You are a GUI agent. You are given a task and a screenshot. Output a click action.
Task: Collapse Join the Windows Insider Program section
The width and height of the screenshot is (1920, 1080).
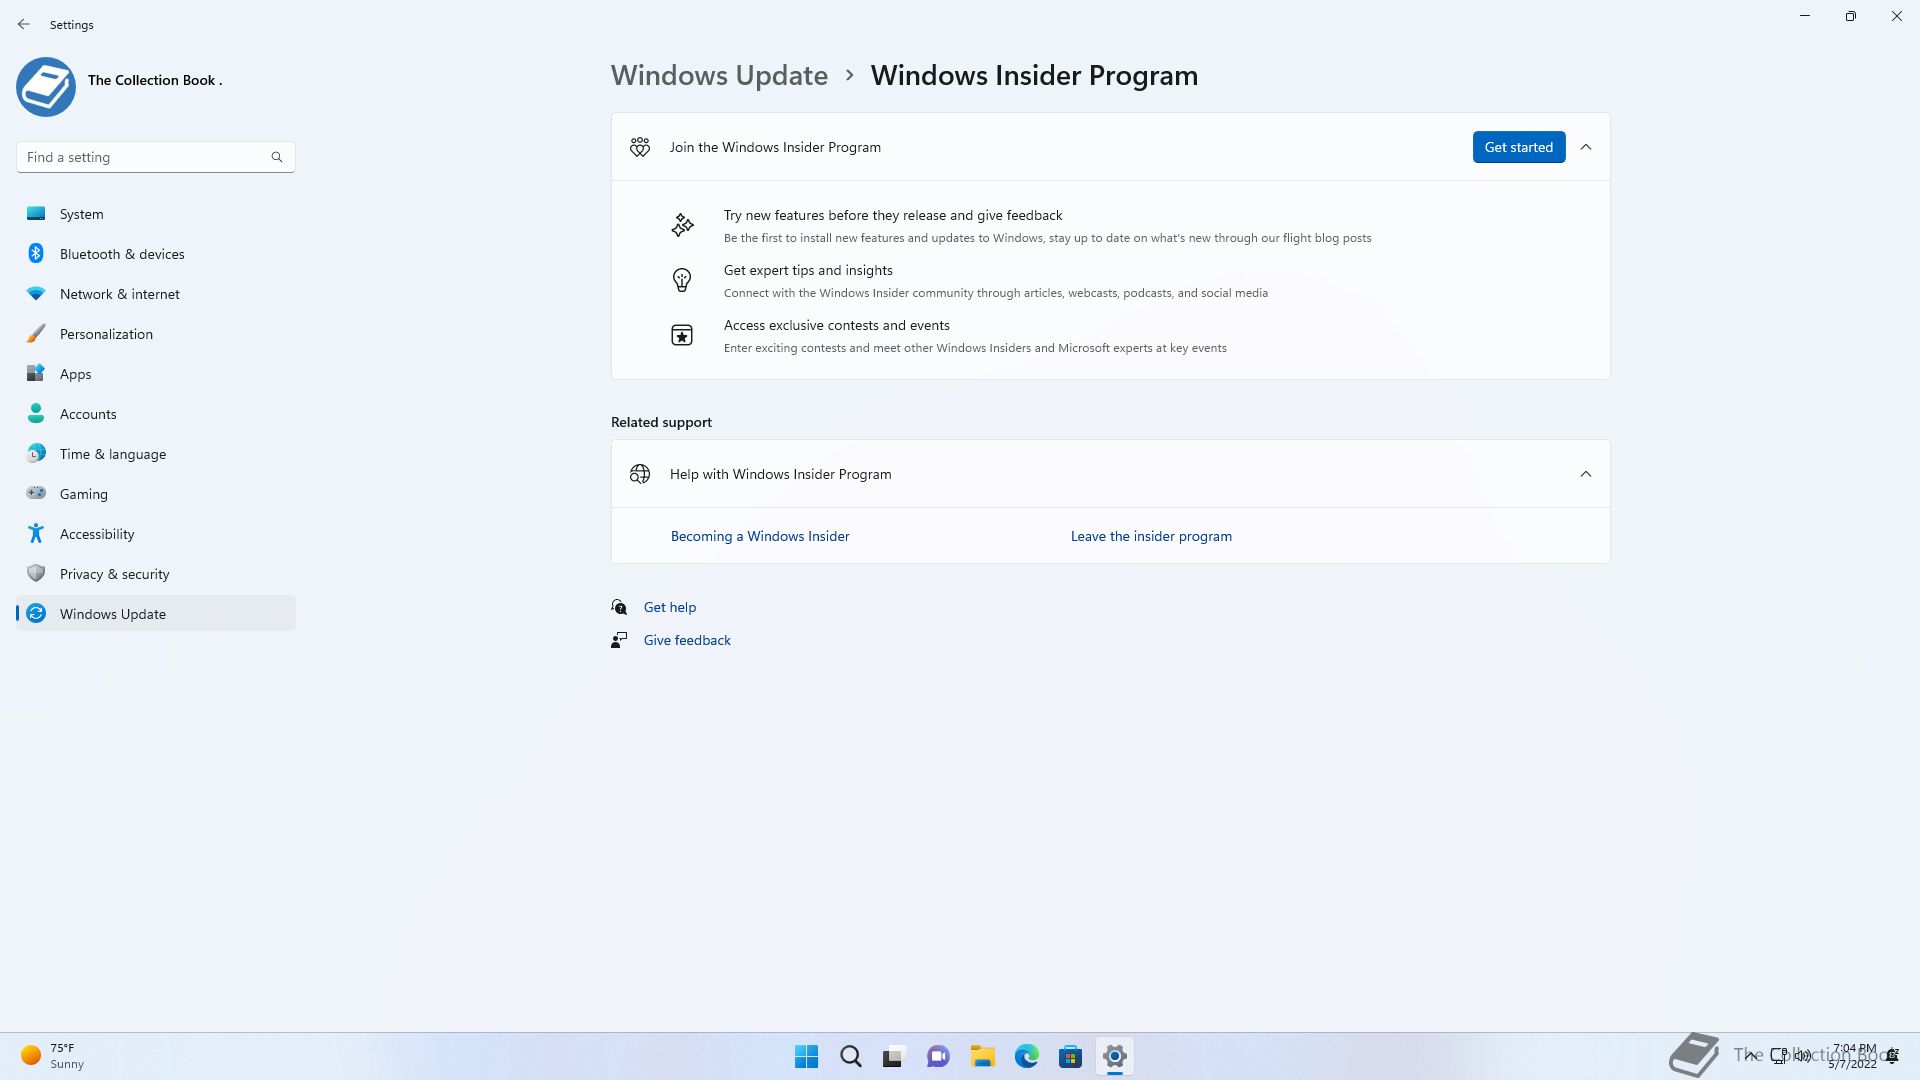(x=1586, y=147)
